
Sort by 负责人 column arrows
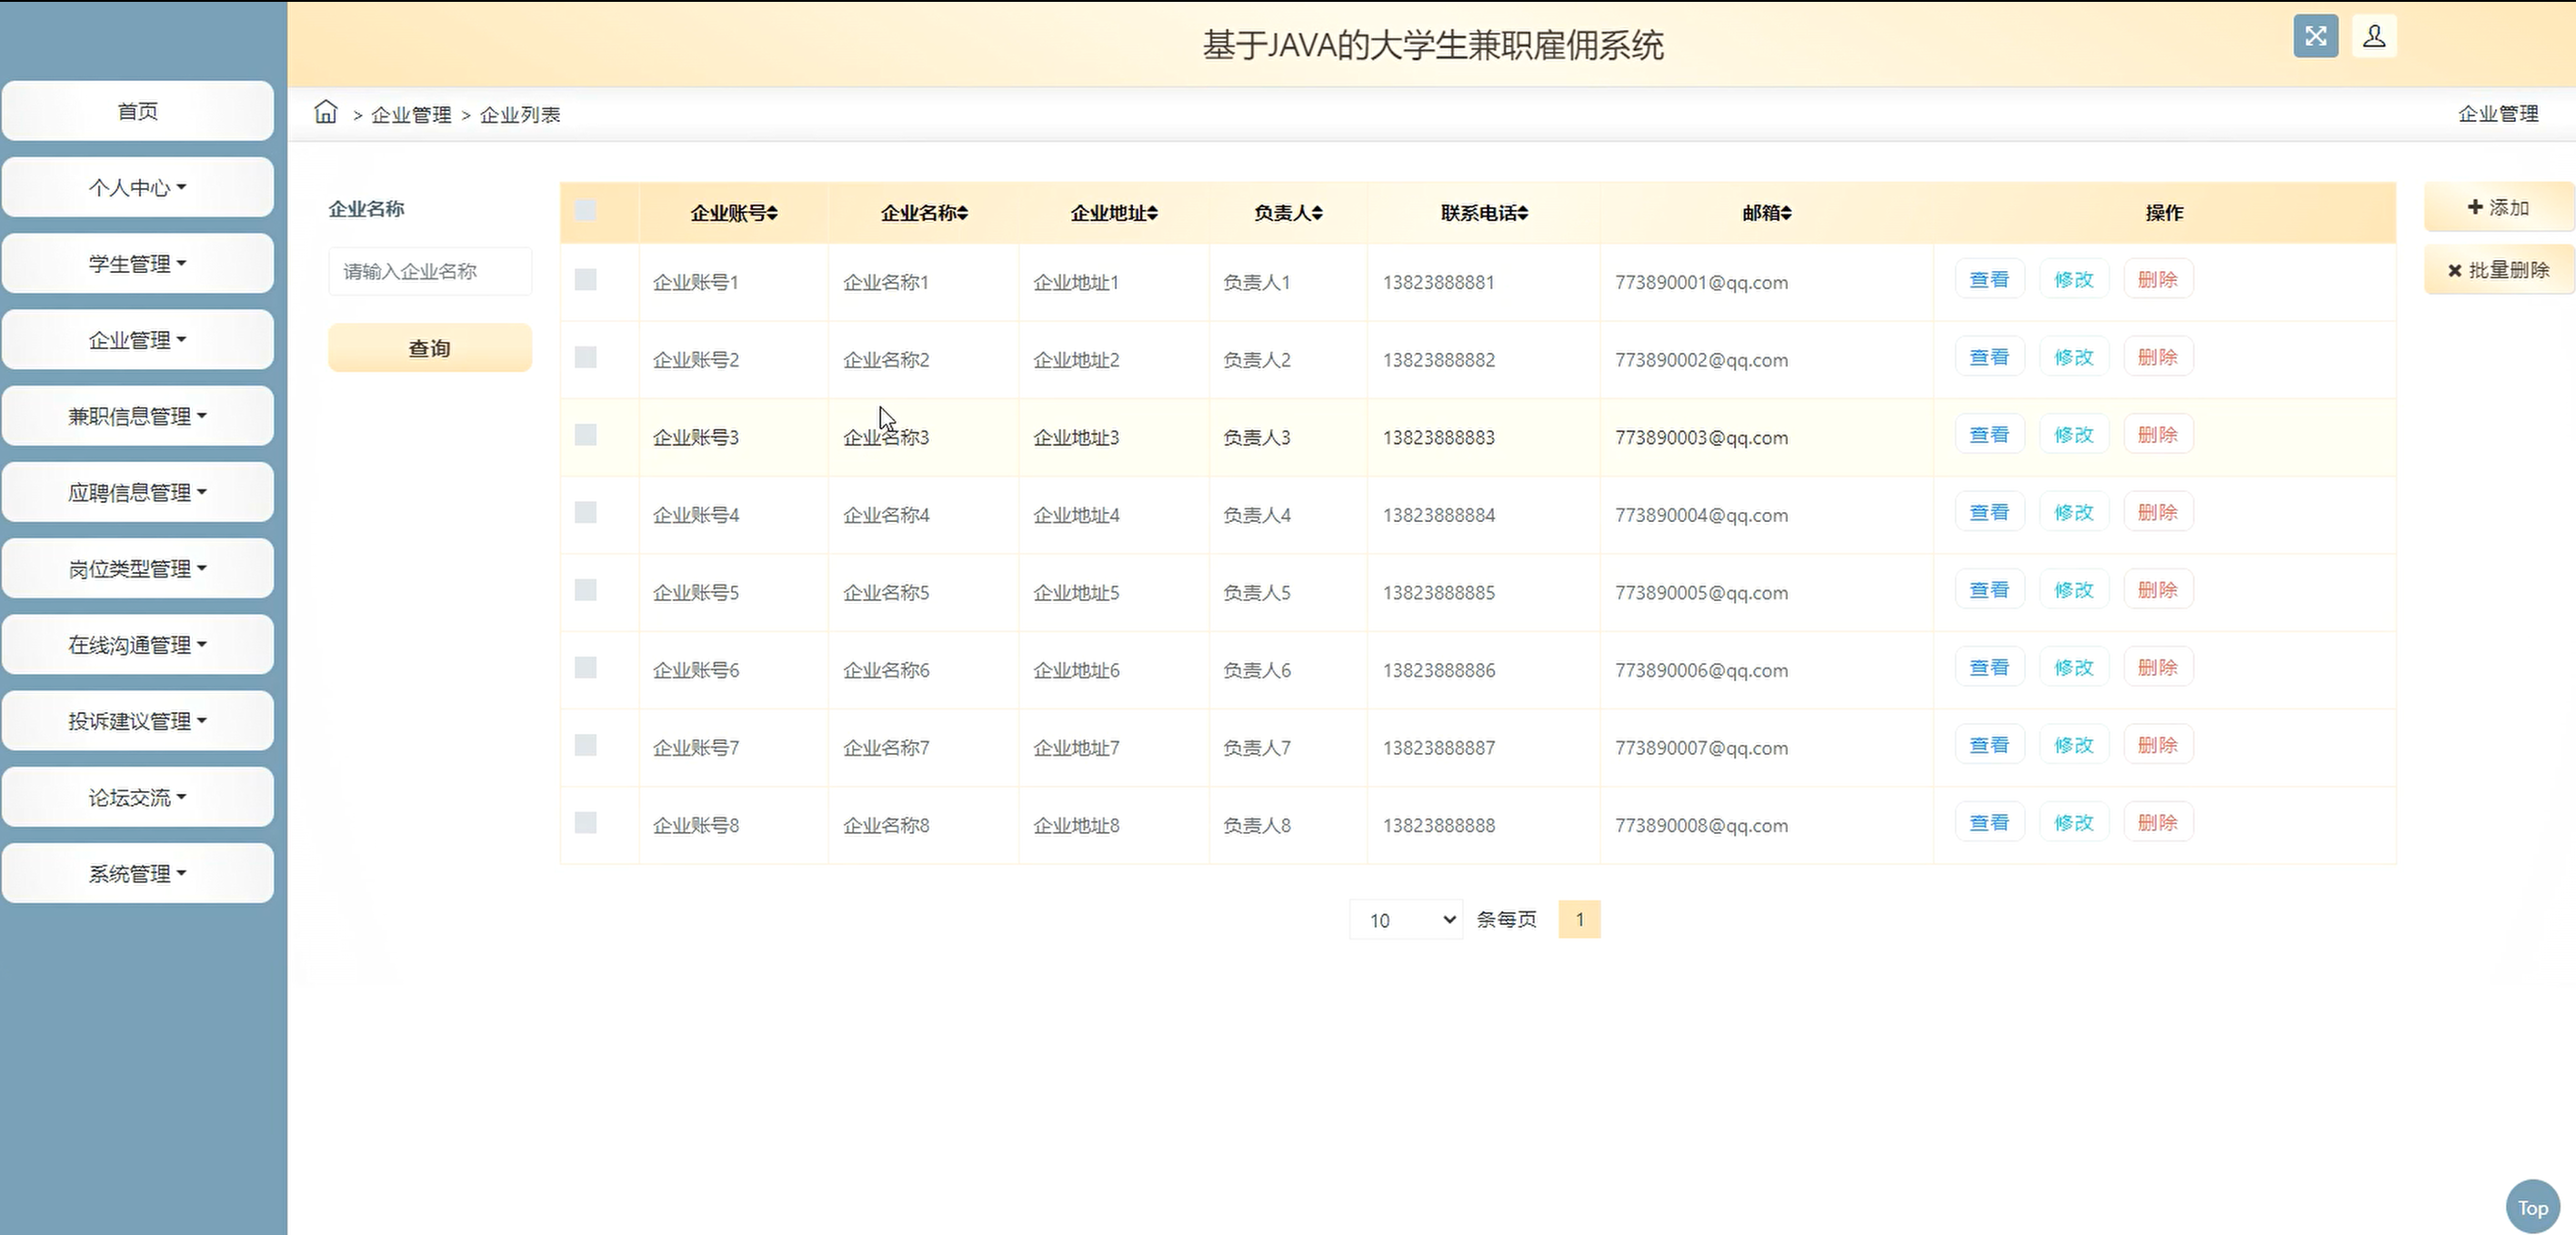[x=1317, y=213]
